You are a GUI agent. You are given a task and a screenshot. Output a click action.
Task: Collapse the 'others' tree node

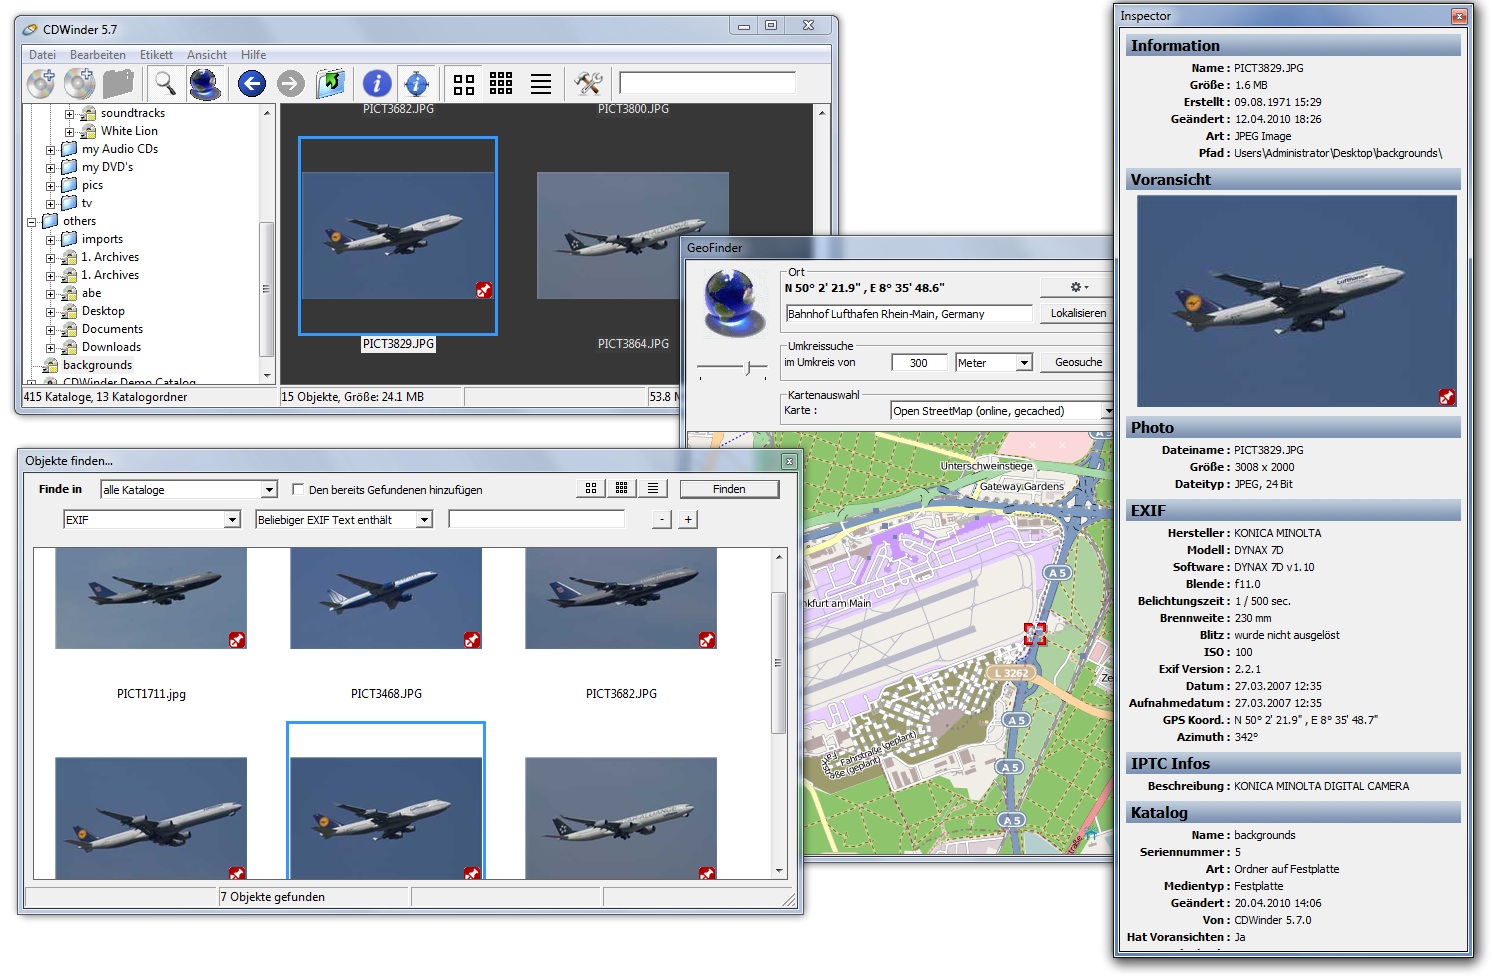(x=31, y=222)
